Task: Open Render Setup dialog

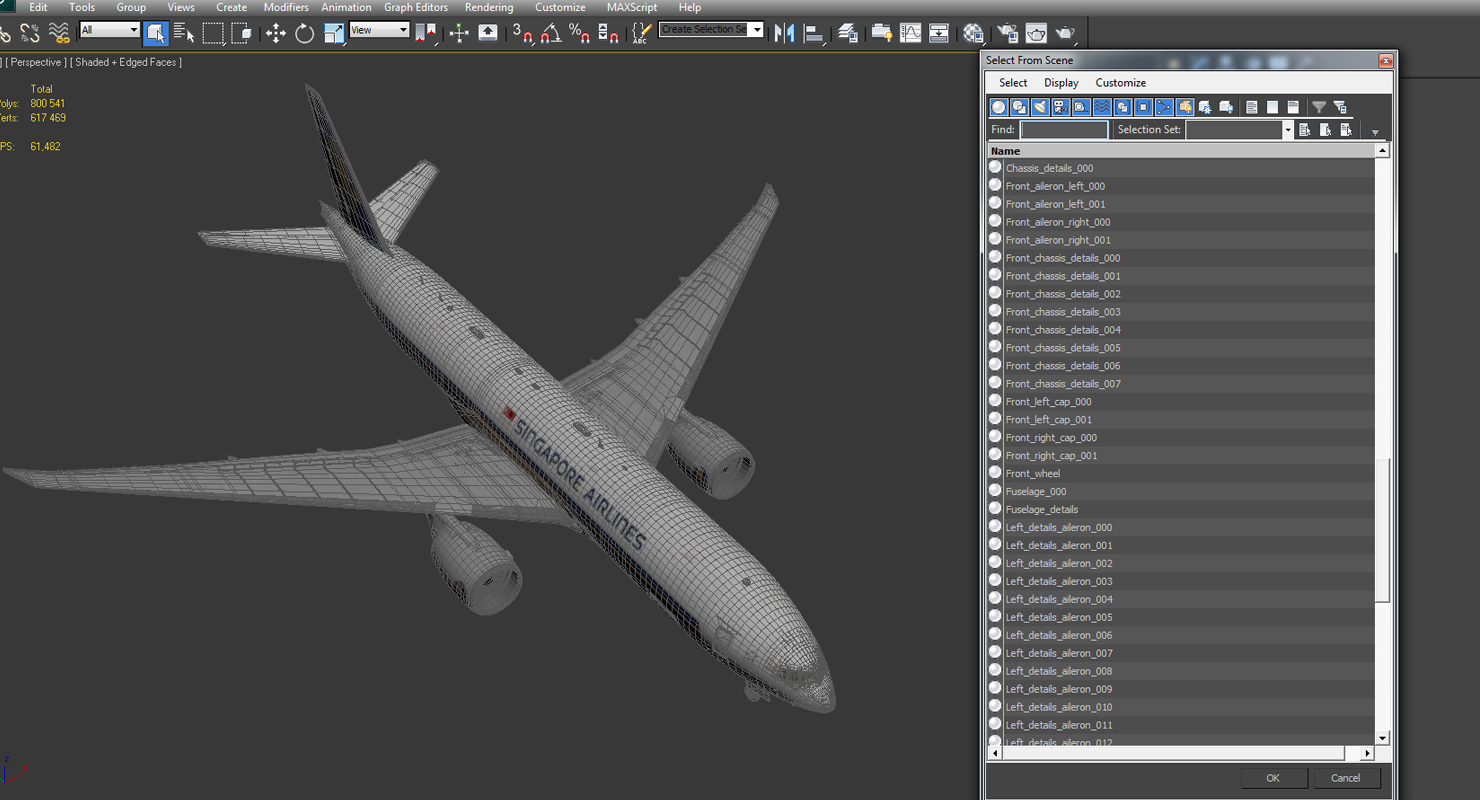Action: [1007, 33]
